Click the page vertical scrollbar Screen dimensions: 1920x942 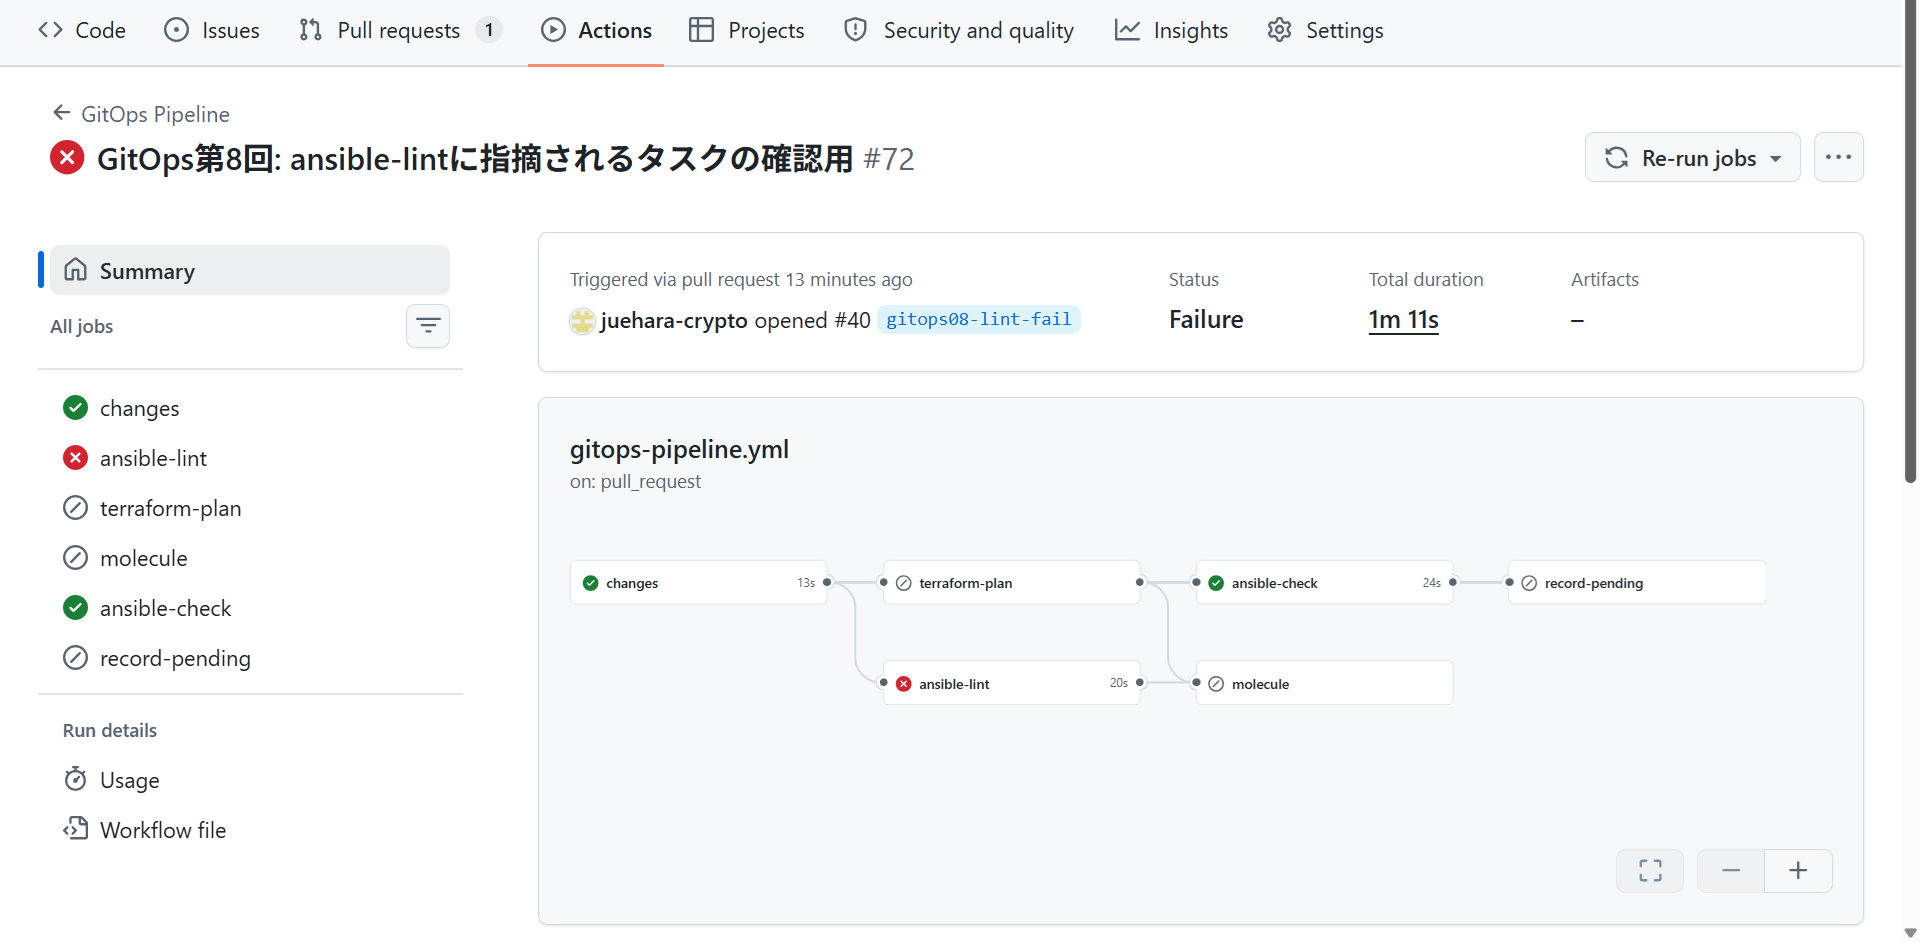(1910, 240)
